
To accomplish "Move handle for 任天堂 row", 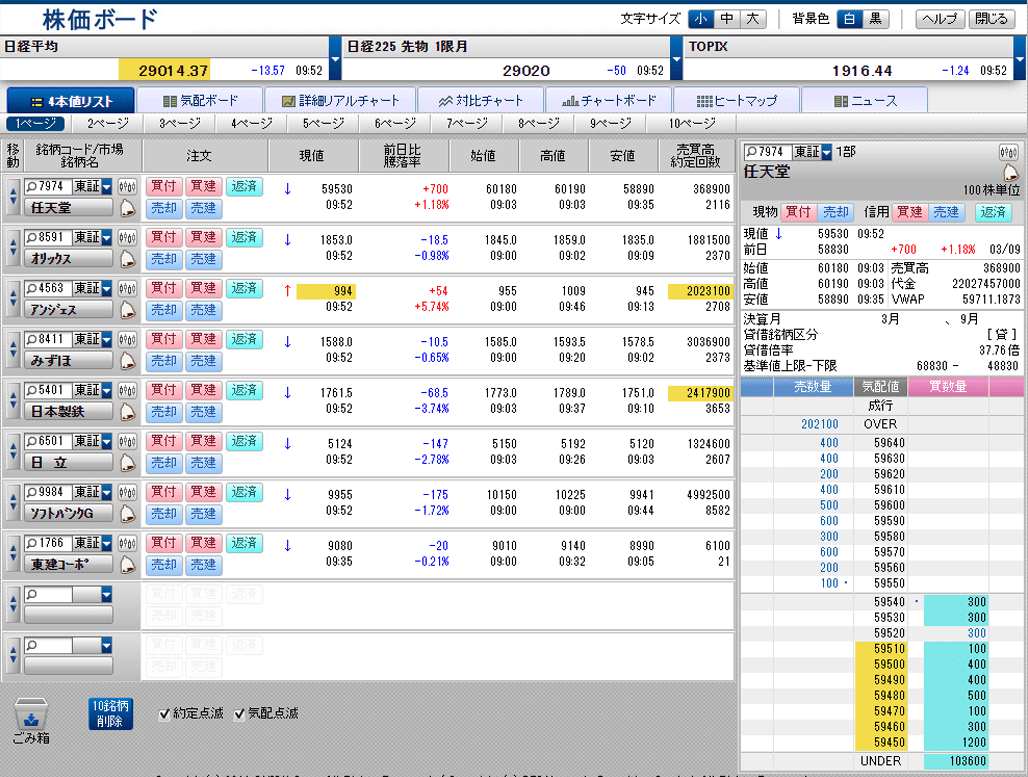I will pos(12,197).
